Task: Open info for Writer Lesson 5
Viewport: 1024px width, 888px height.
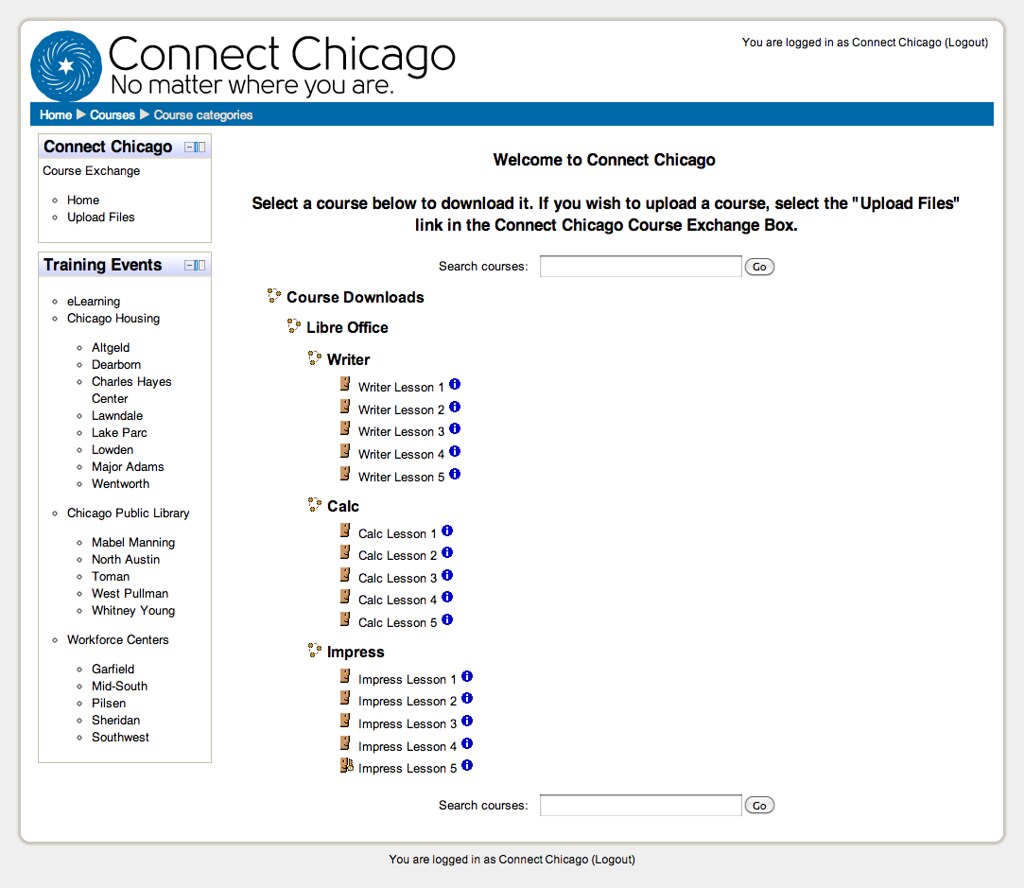Action: tap(455, 474)
